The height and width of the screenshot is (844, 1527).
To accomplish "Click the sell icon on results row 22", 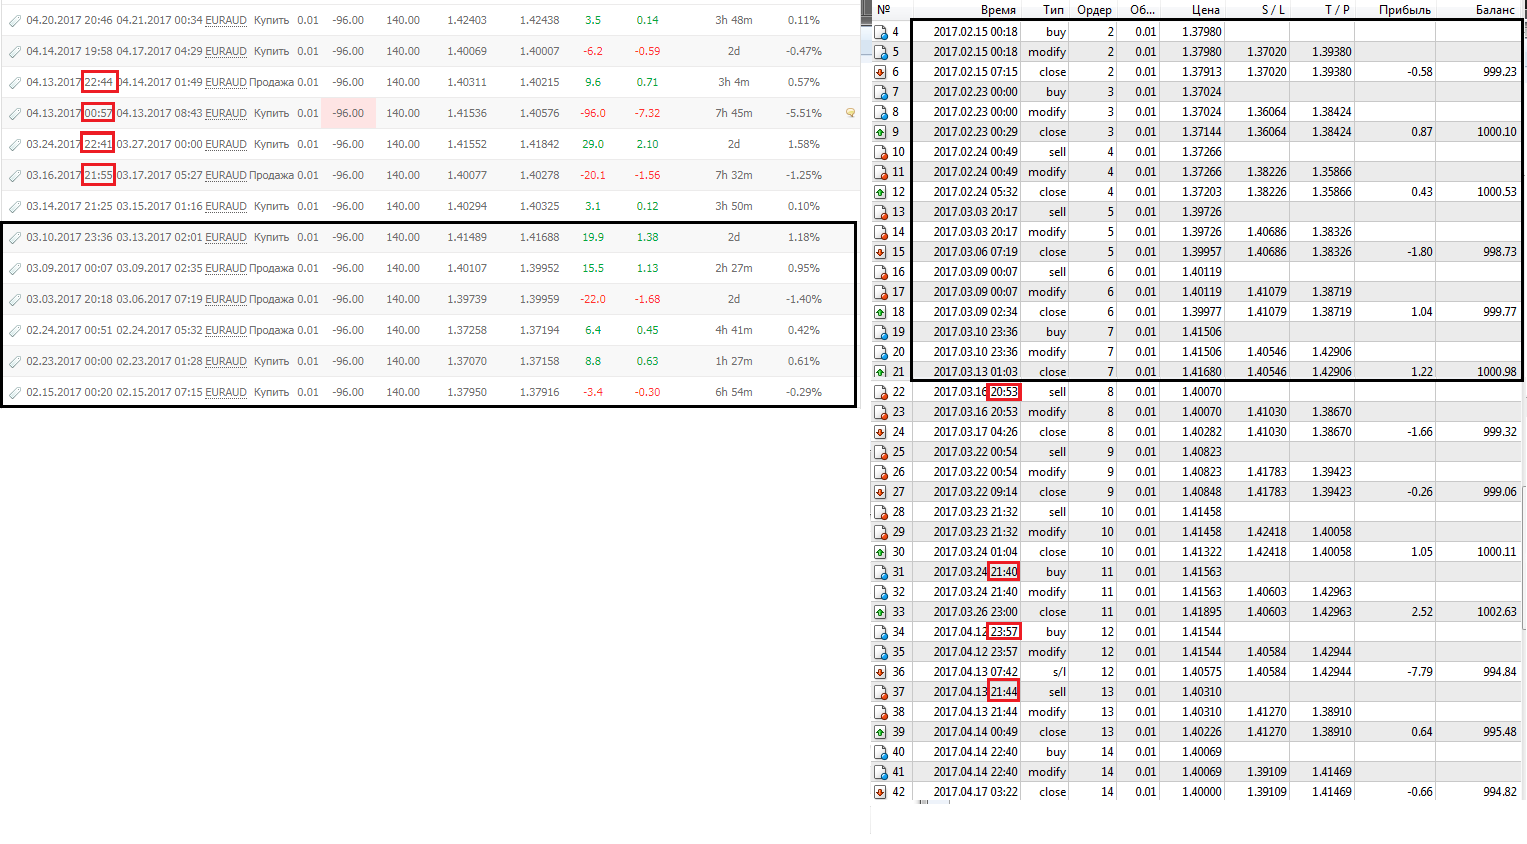I will (x=880, y=392).
